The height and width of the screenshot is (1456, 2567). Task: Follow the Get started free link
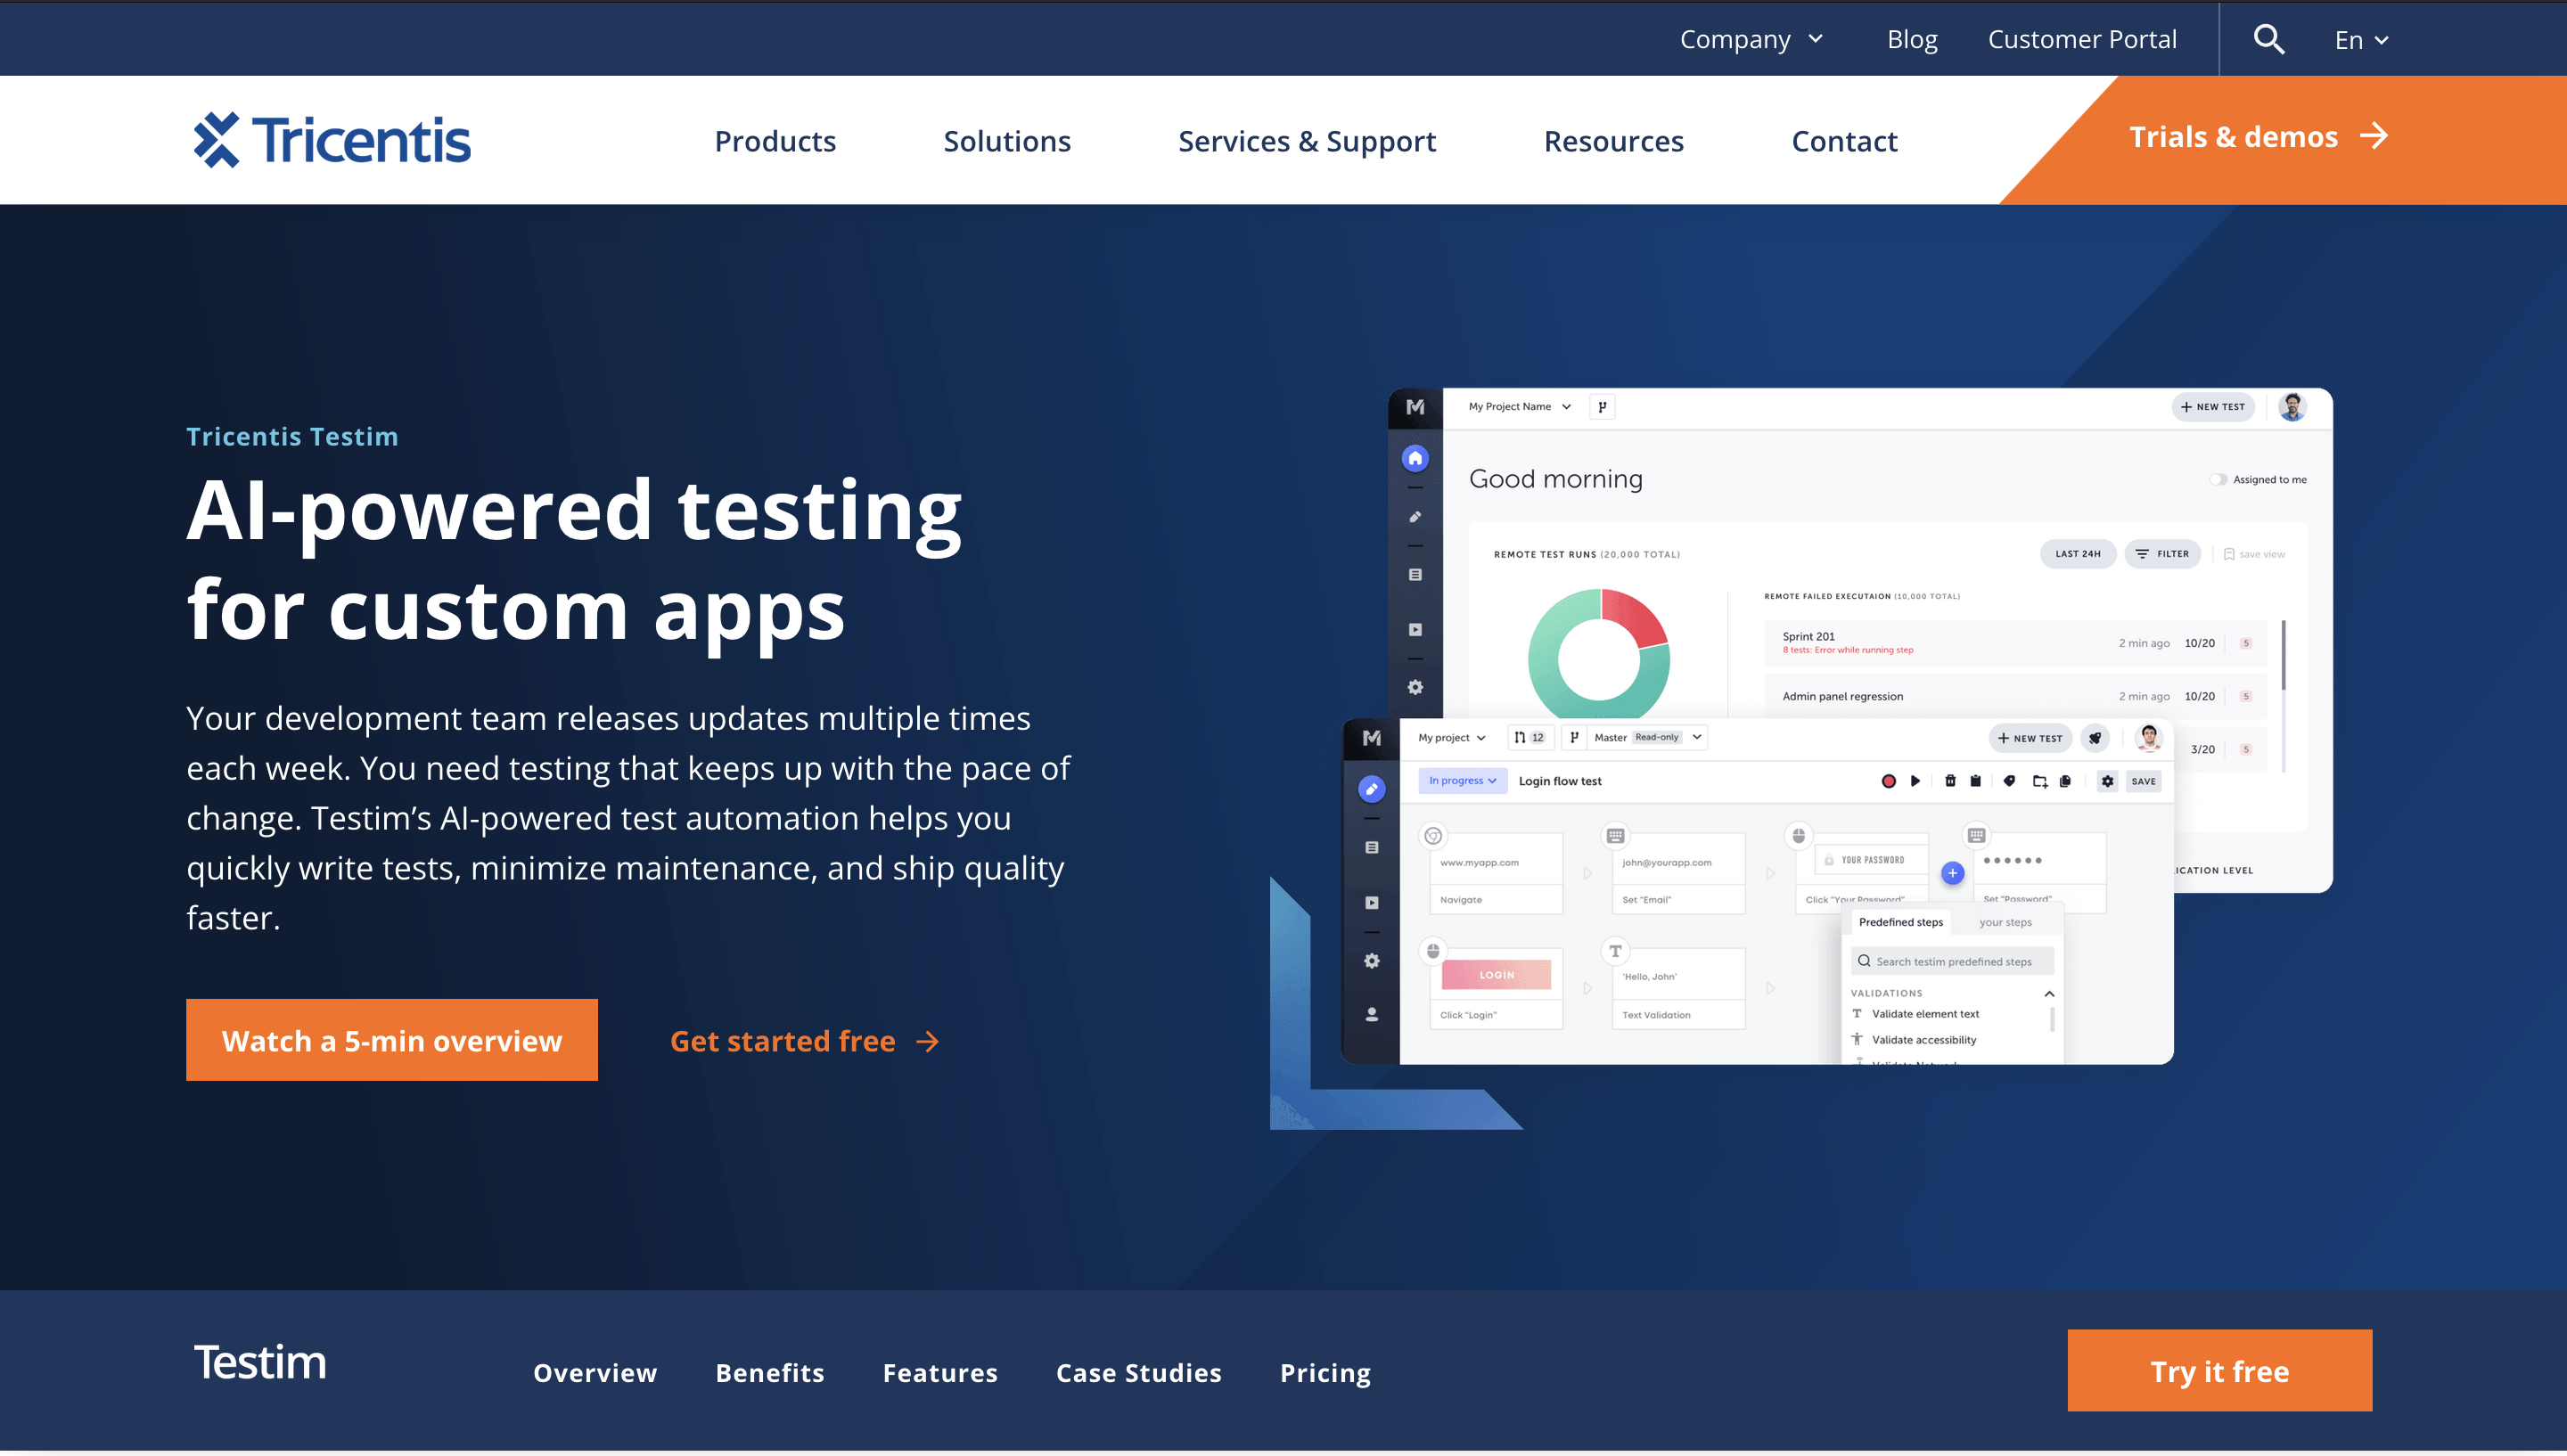(805, 1042)
